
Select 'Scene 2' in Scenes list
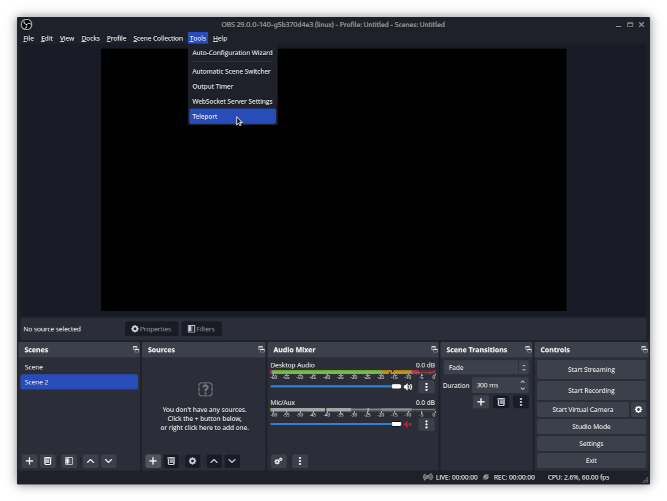tap(79, 382)
